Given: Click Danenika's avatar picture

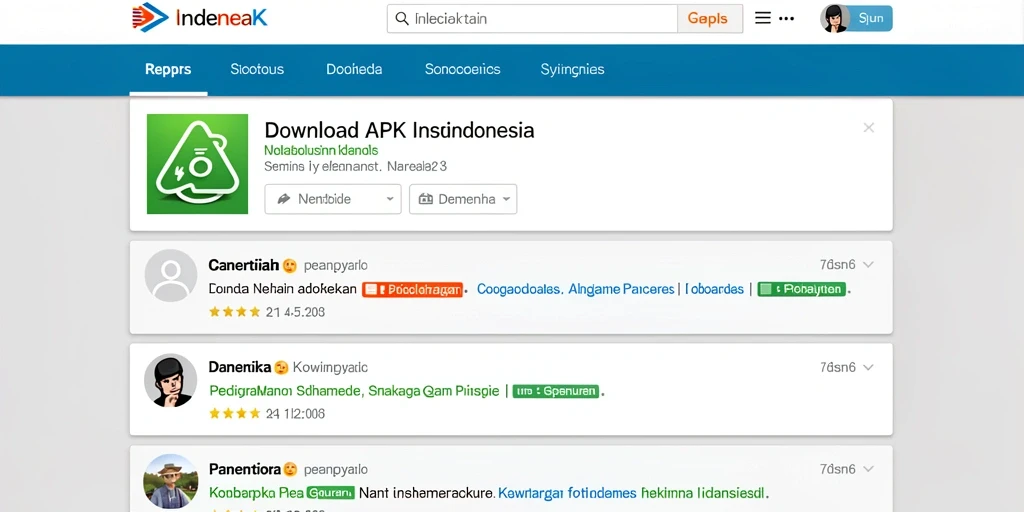Looking at the screenshot, I should (x=170, y=380).
